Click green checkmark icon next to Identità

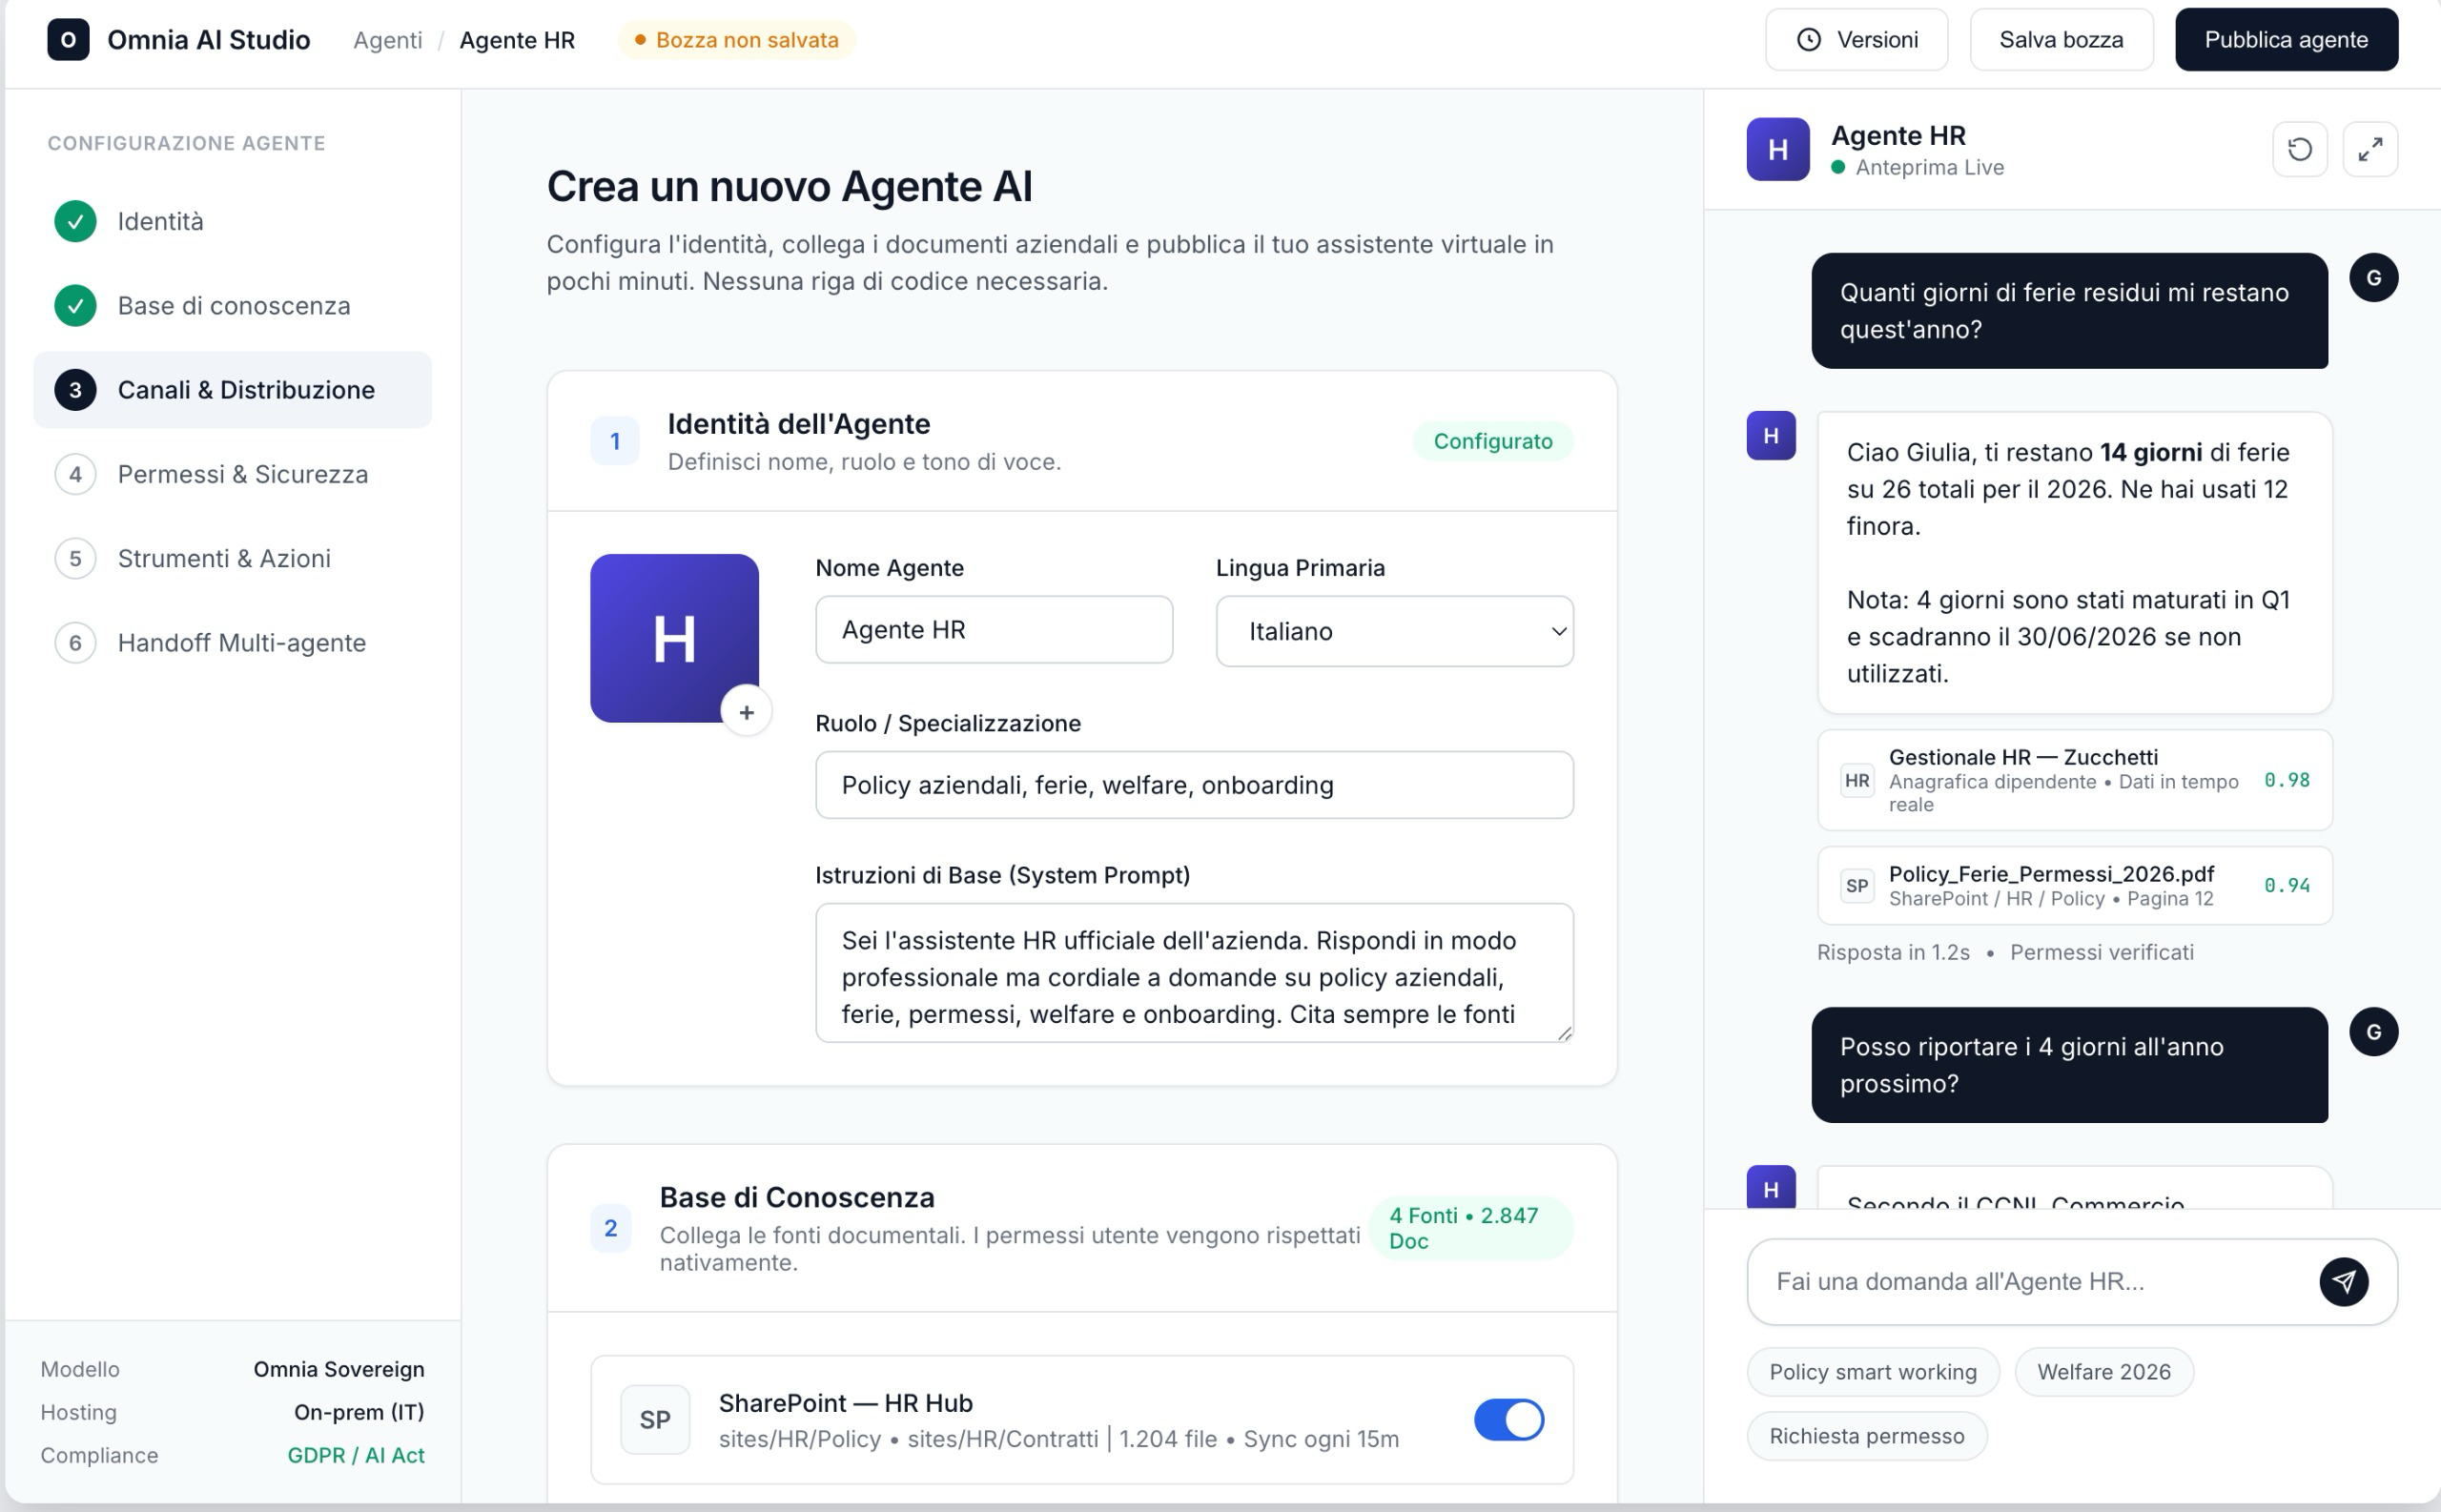(x=75, y=221)
